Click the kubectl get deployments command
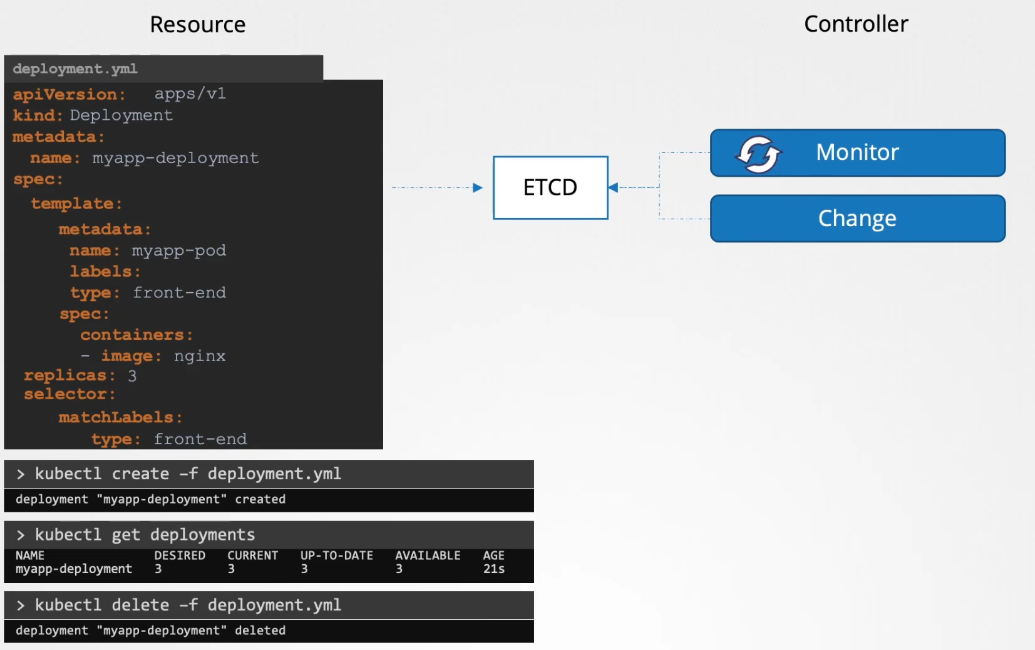This screenshot has width=1035, height=650. (145, 535)
